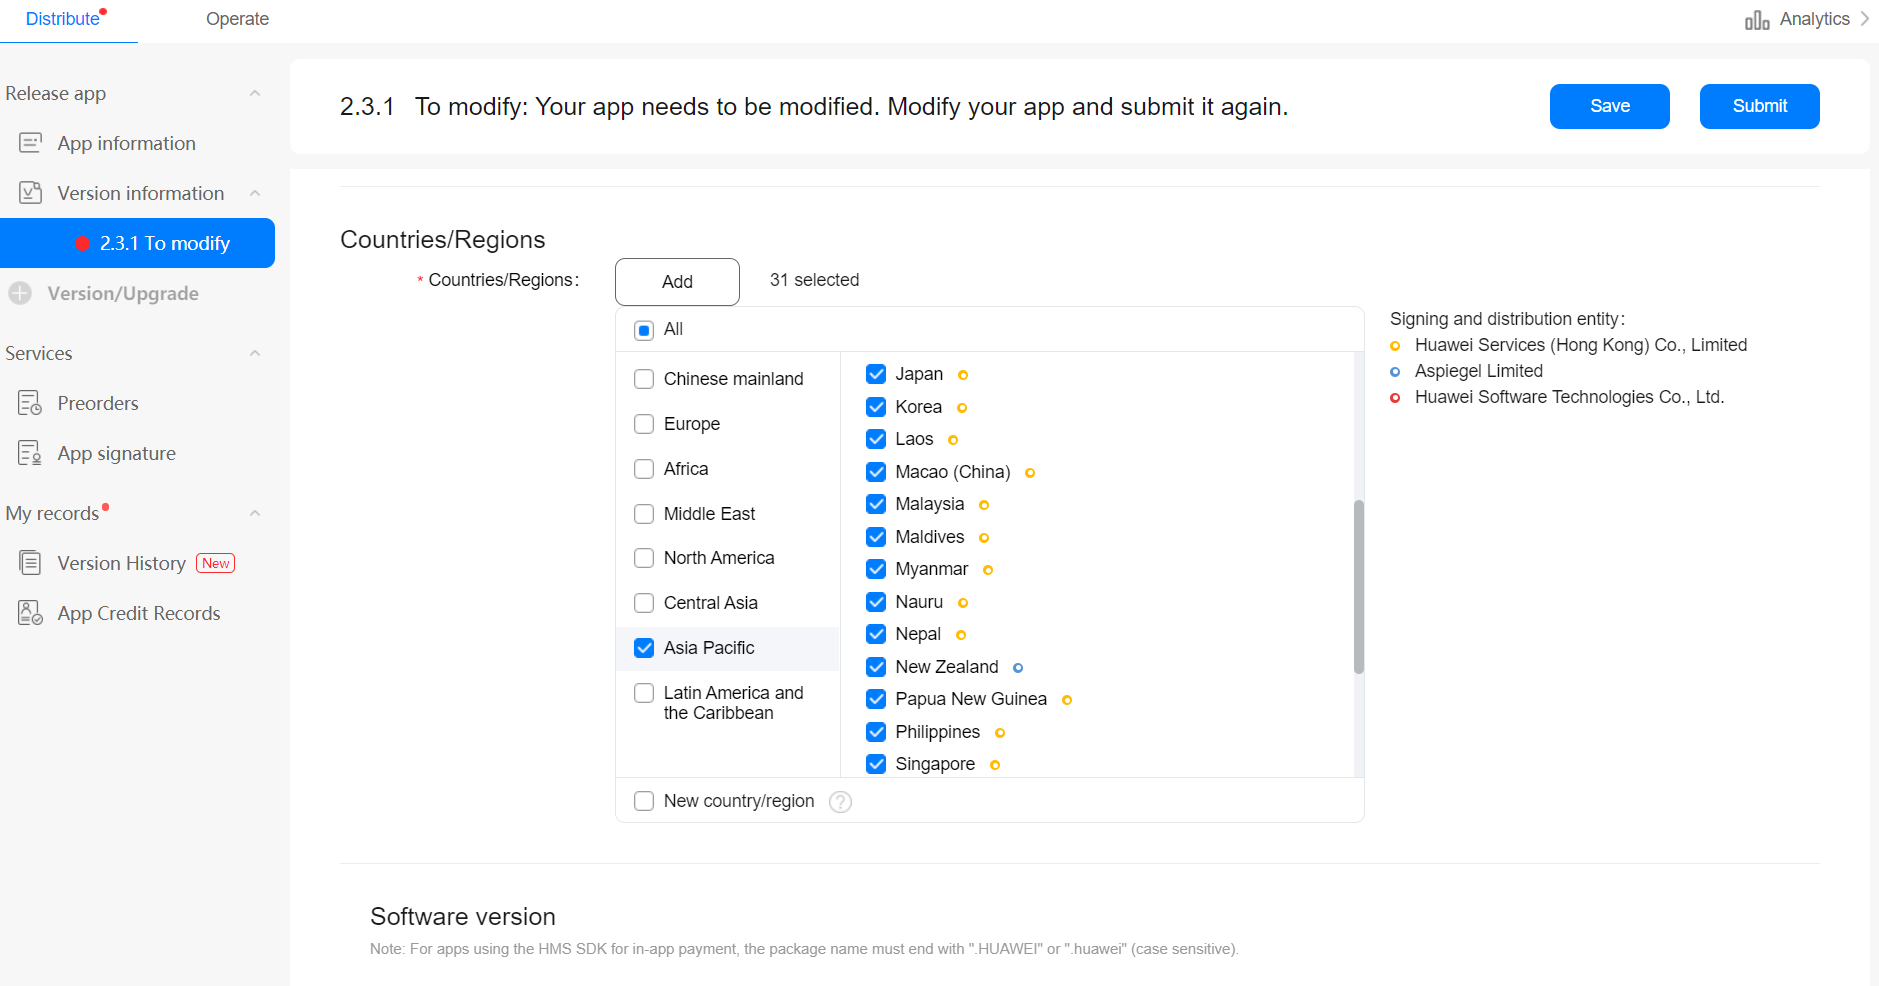This screenshot has height=986, width=1879.
Task: Collapse the Services section chevron
Action: (x=255, y=353)
